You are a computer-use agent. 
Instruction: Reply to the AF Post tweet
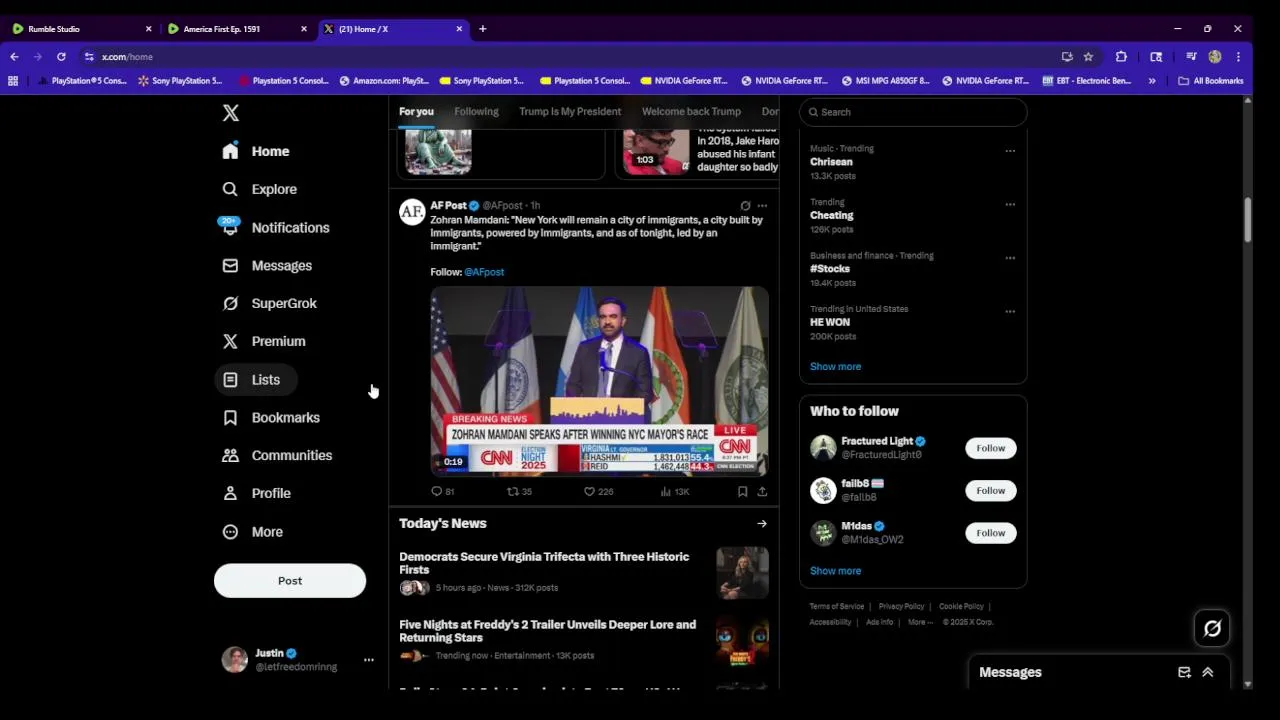436,491
